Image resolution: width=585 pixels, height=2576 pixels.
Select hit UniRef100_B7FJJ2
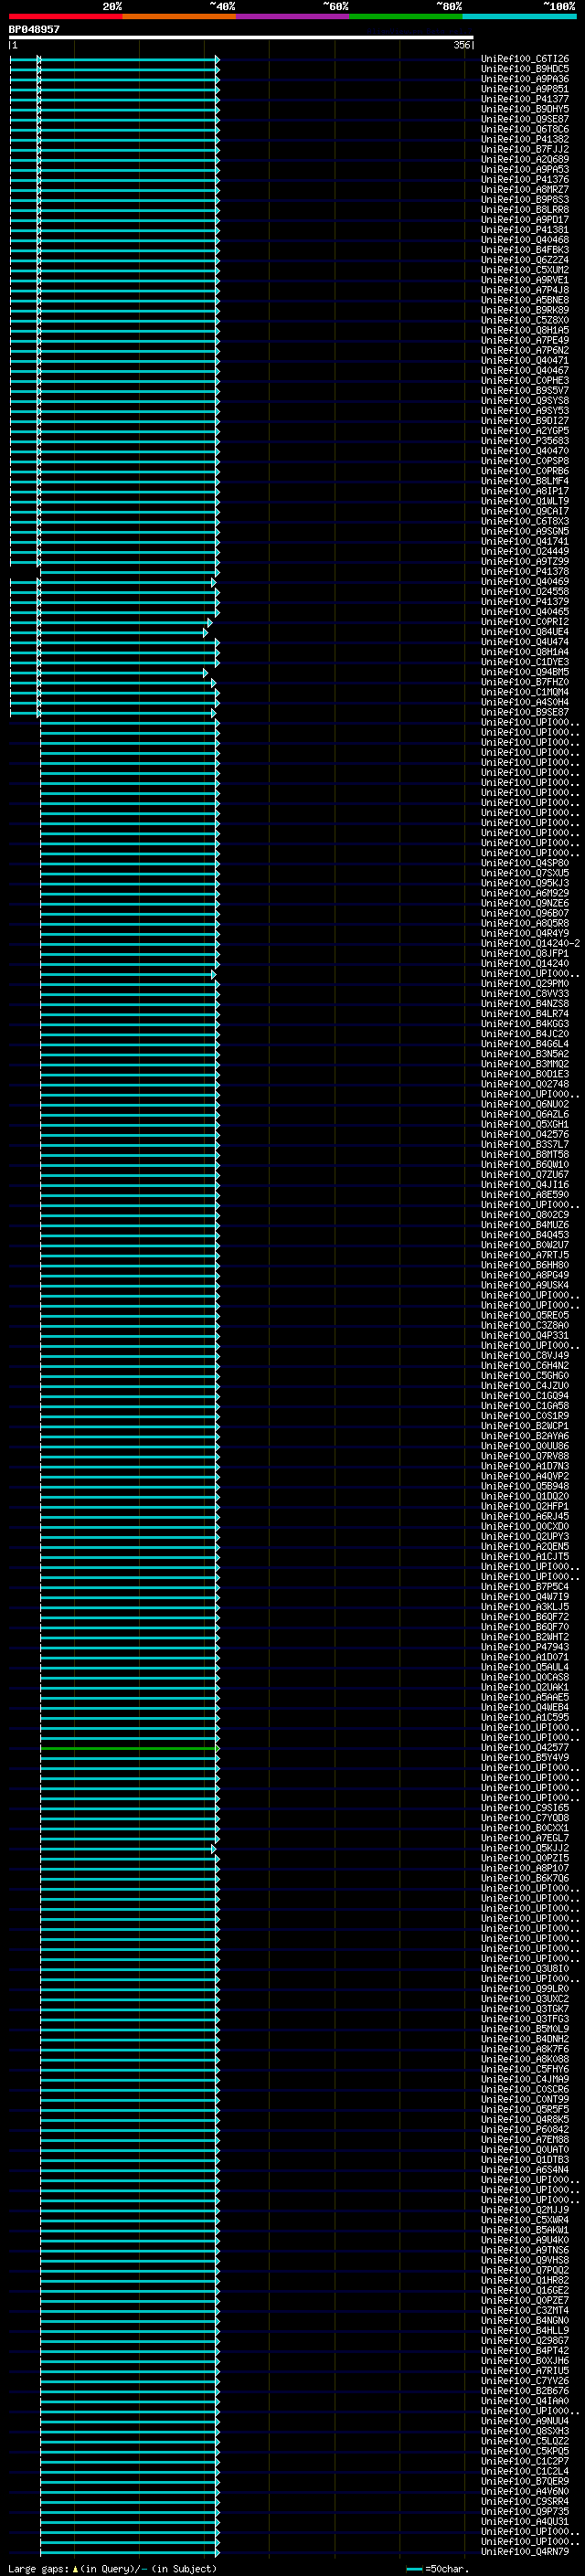coord(525,149)
